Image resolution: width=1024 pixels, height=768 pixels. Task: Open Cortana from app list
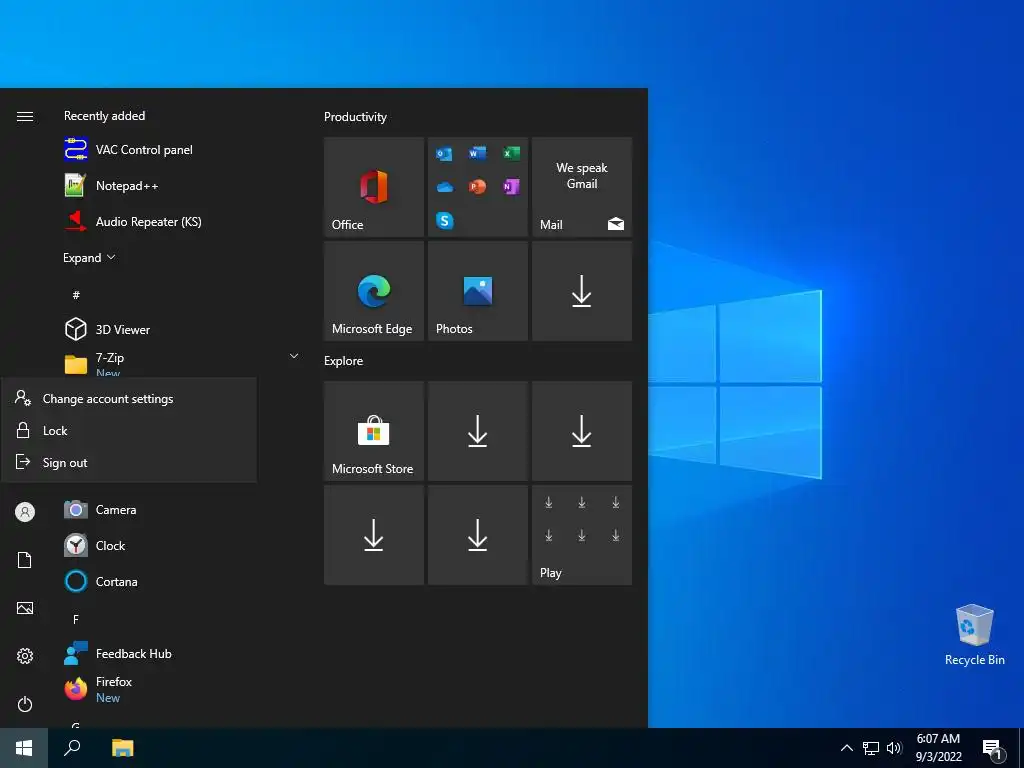click(176, 581)
